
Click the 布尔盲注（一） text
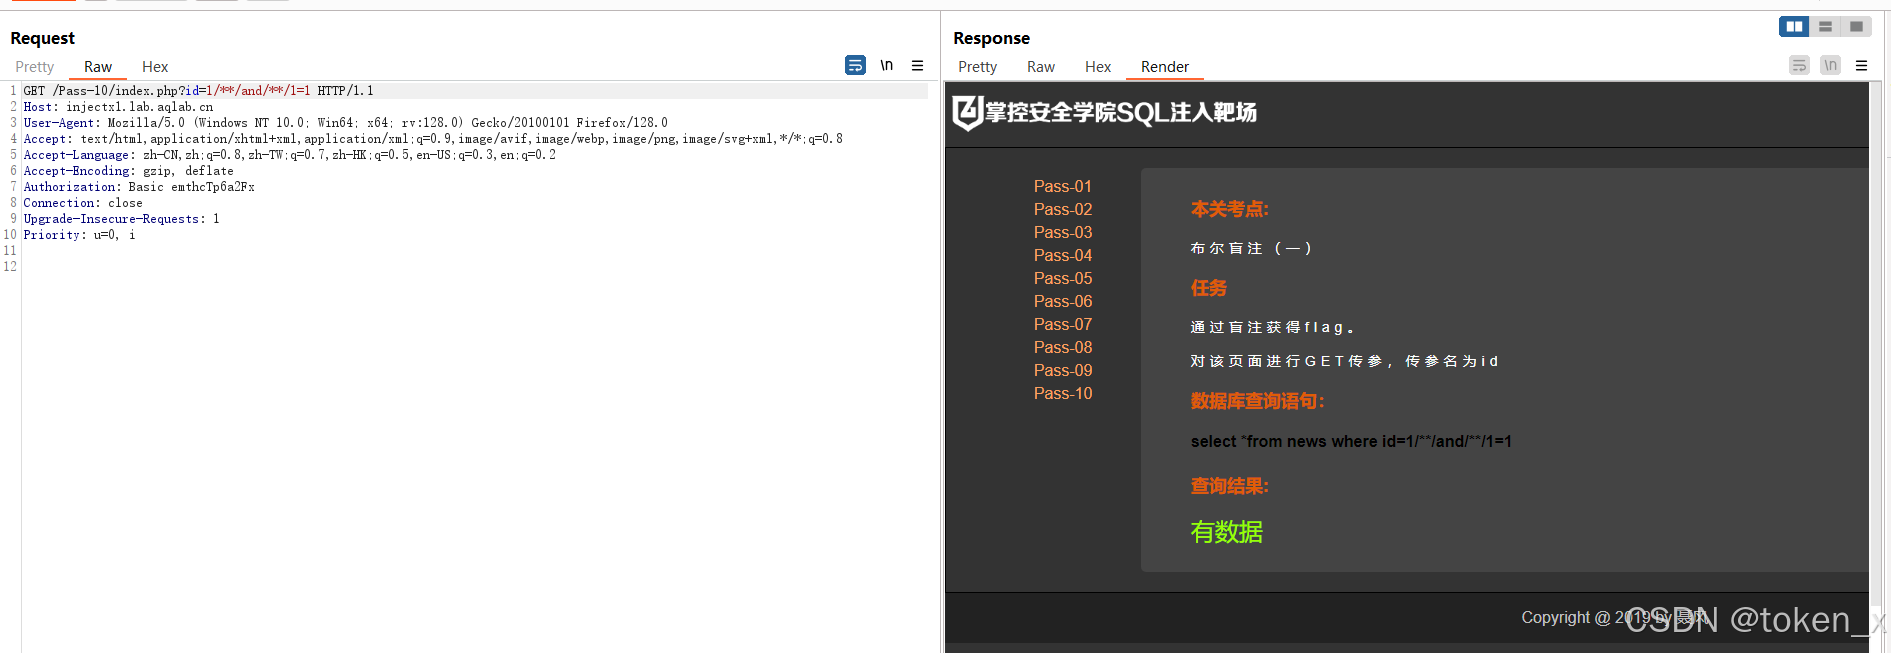[x=1251, y=248]
